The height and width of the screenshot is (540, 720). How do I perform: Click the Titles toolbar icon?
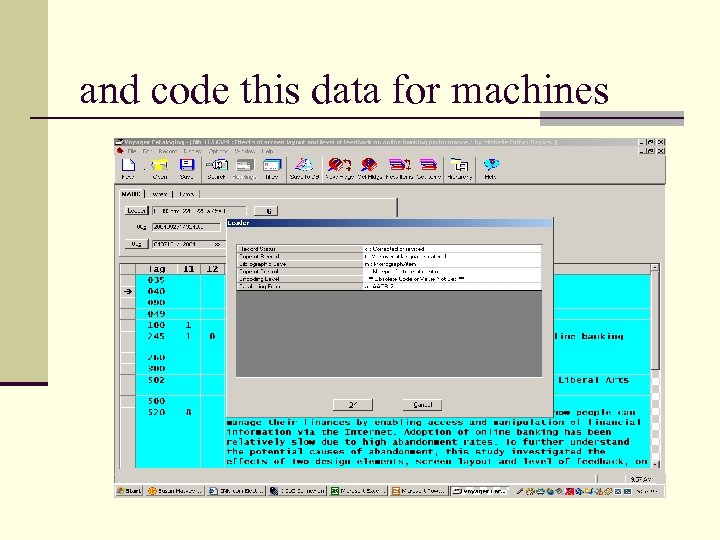click(272, 169)
